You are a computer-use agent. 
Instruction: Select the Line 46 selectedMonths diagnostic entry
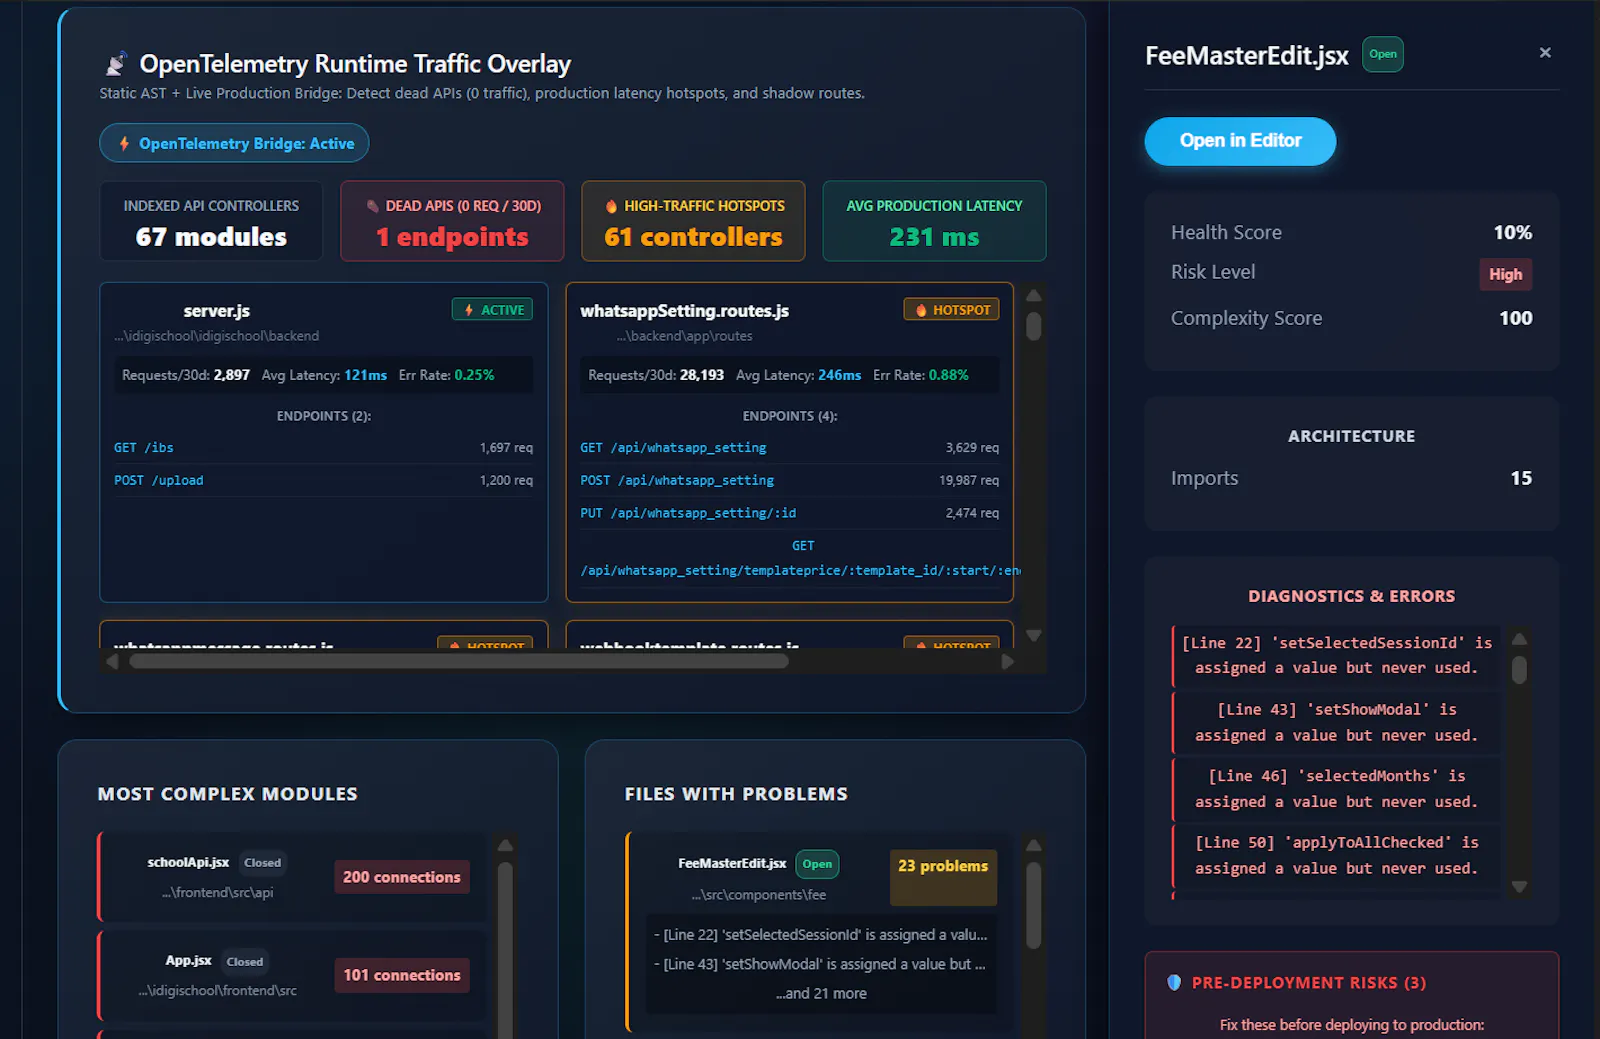(1336, 789)
